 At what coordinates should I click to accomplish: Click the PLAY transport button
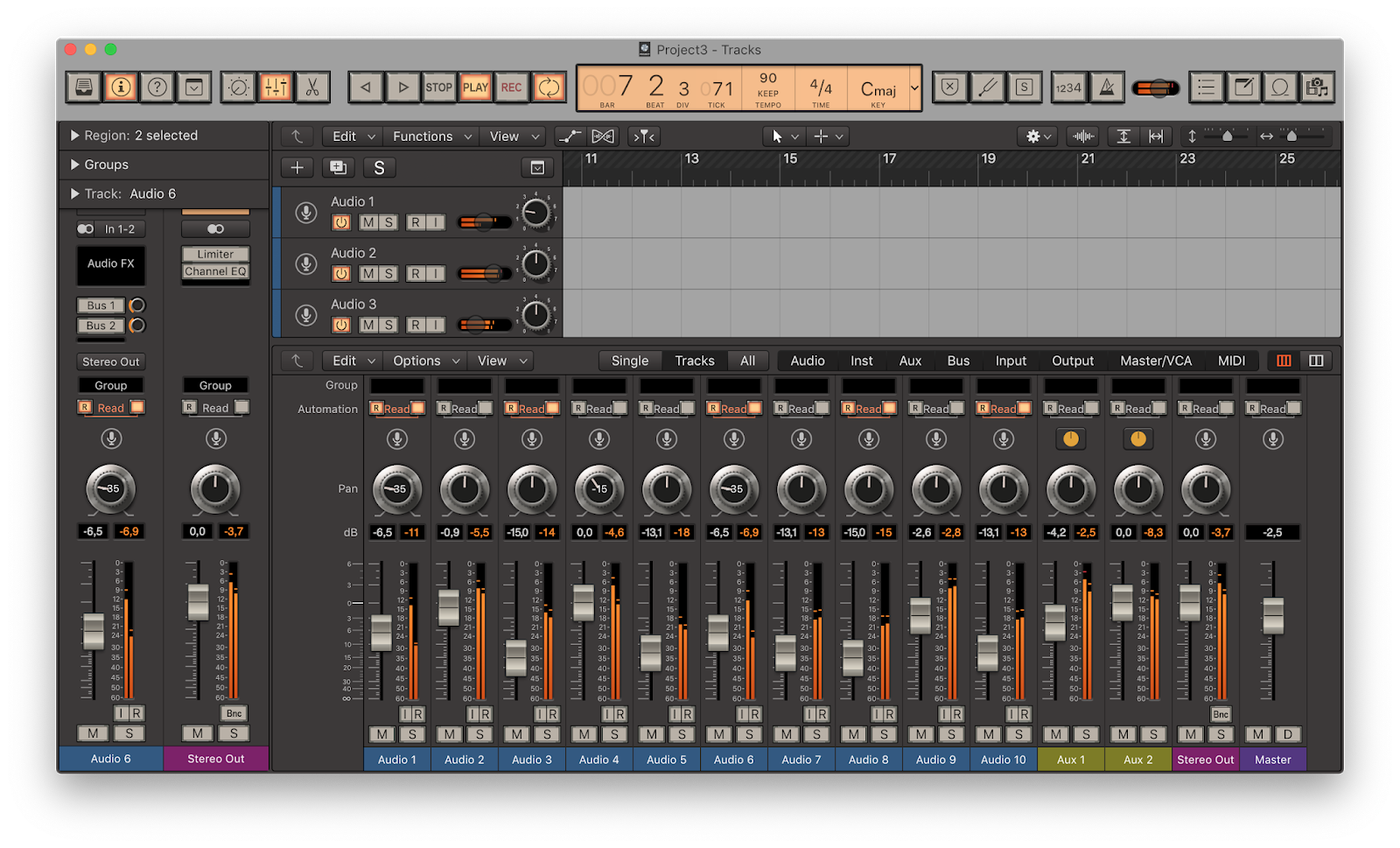pos(475,87)
